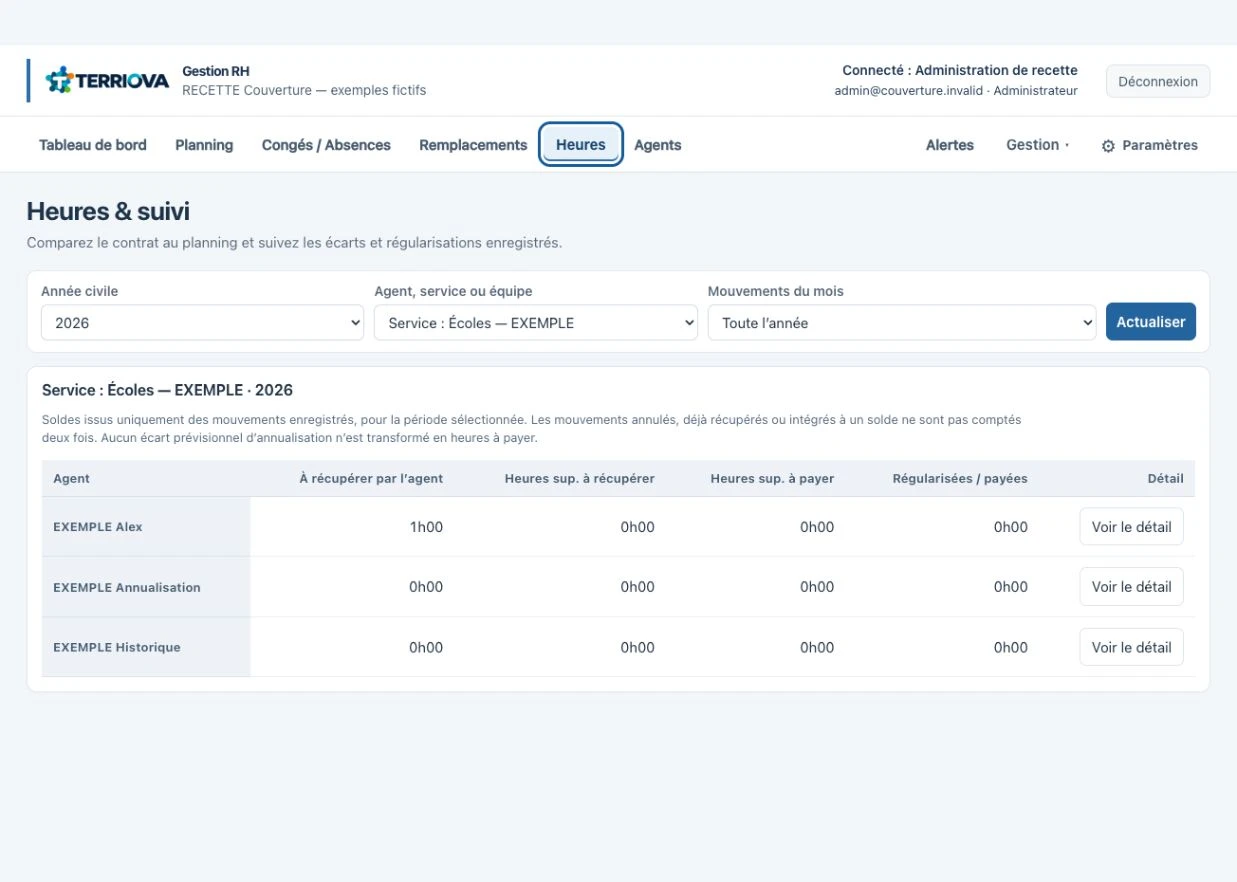Viewport: 1237px width, 882px height.
Task: Click the Déconnexion button
Action: [x=1158, y=82]
